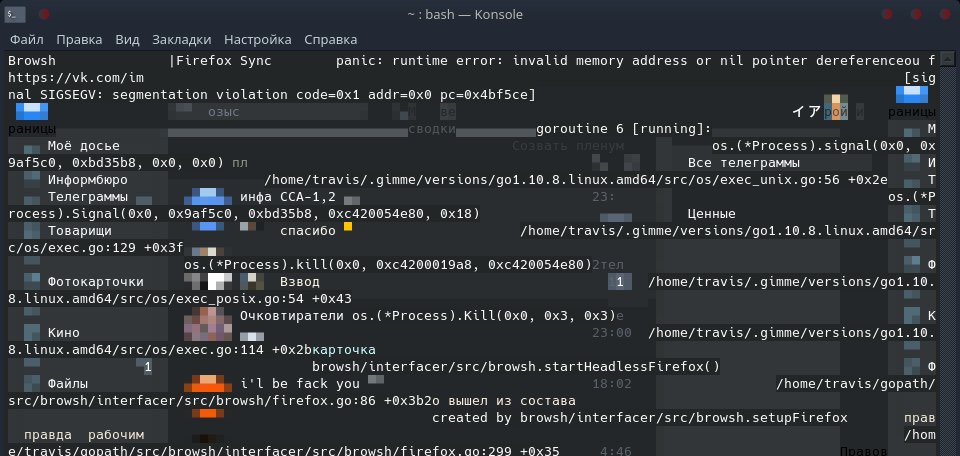This screenshot has width=960, height=456.
Task: Select the Ценные filter
Action: point(711,214)
